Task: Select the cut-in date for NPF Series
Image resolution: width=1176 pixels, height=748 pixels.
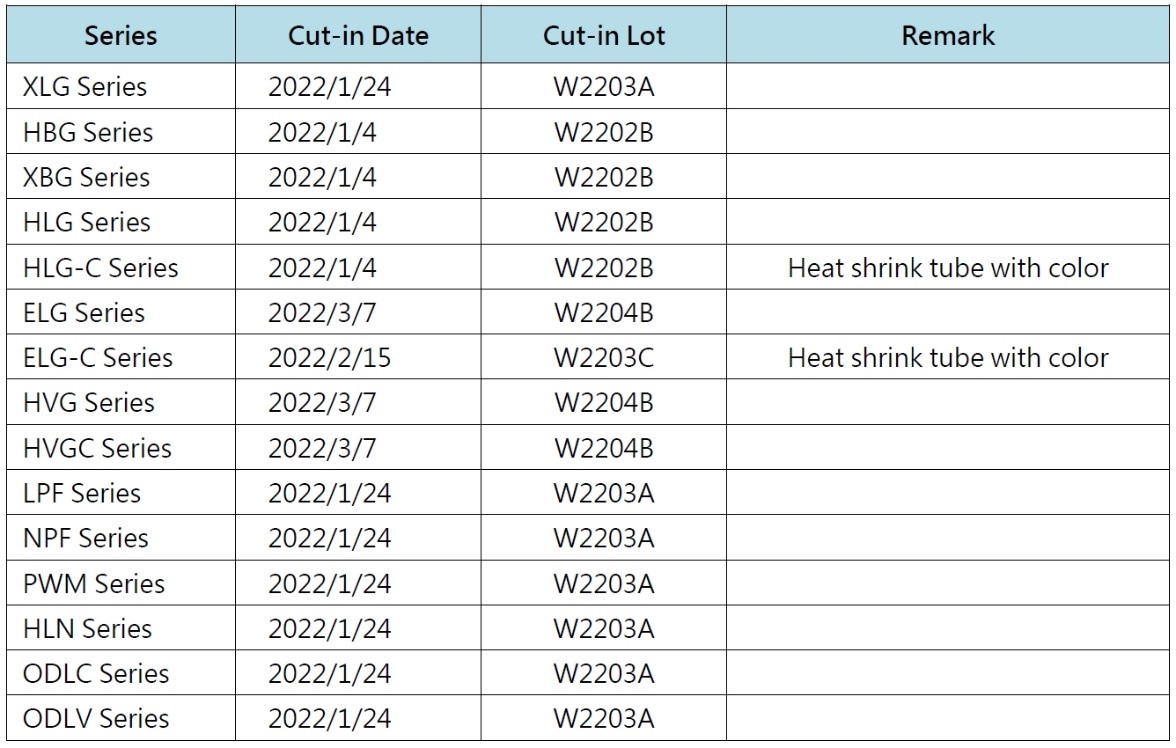Action: click(x=329, y=538)
